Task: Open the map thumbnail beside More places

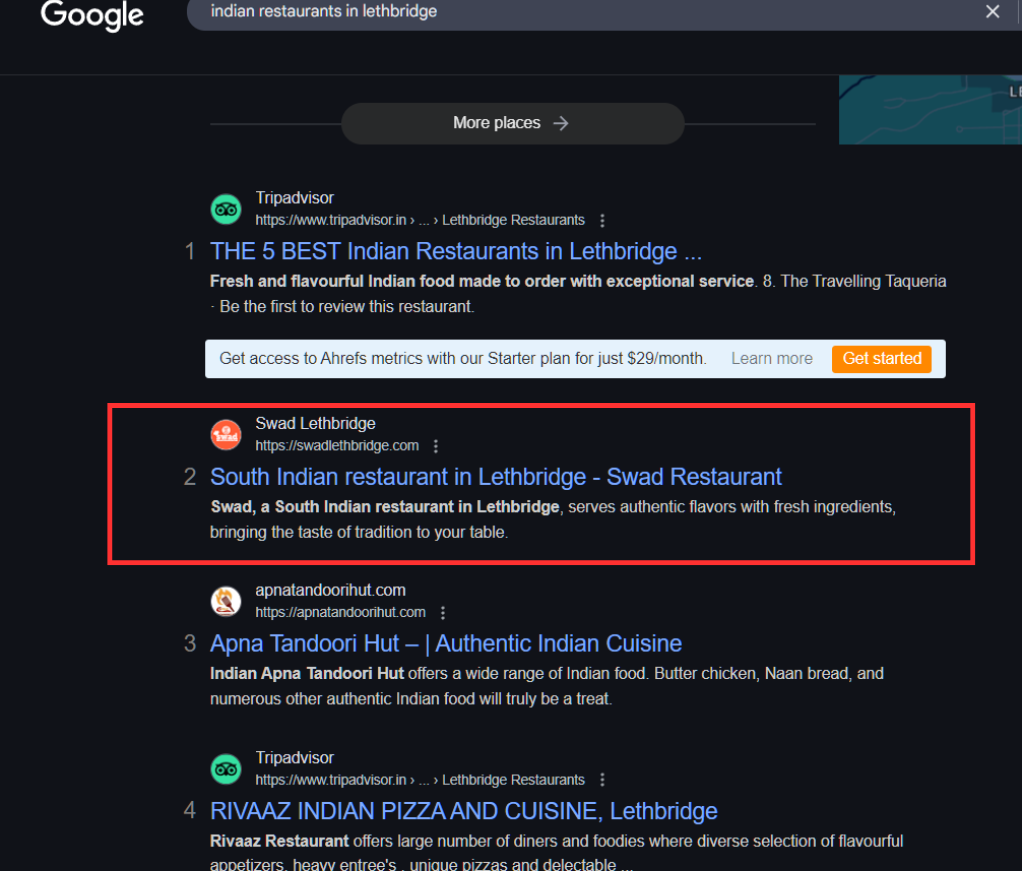Action: 930,110
